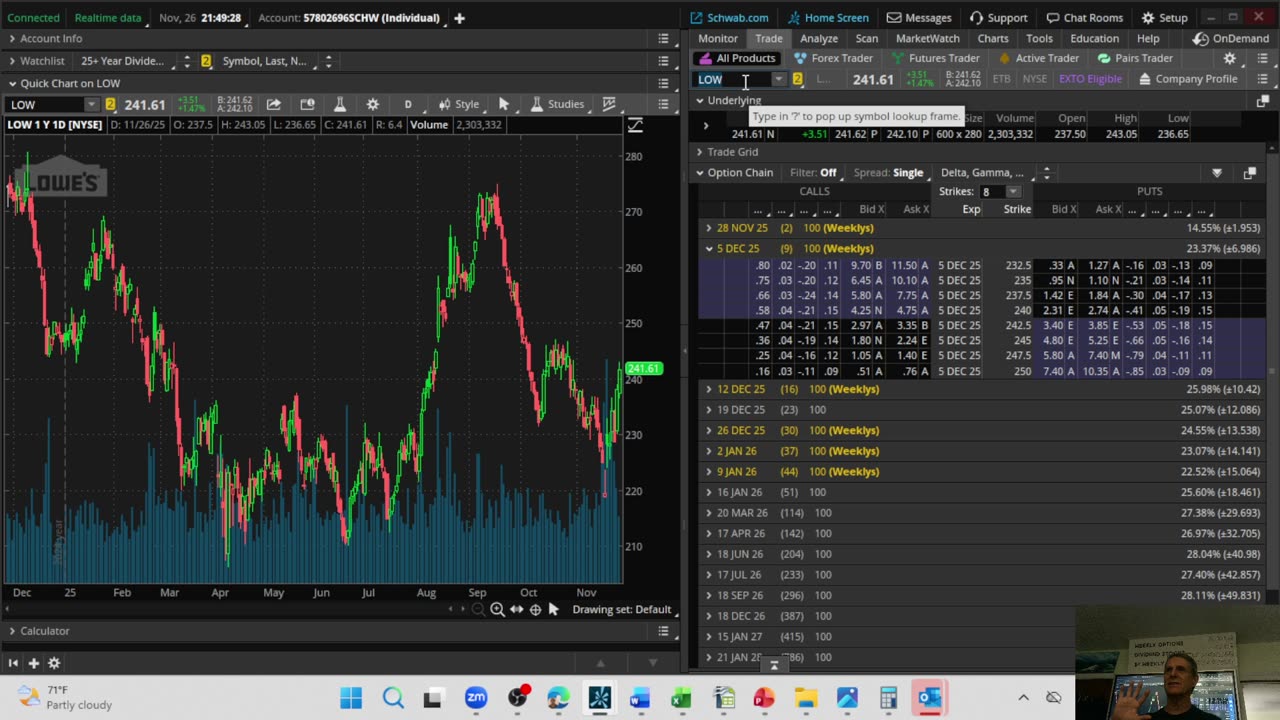Screen dimensions: 1280x720
Task: Click the Messages button
Action: tap(919, 18)
